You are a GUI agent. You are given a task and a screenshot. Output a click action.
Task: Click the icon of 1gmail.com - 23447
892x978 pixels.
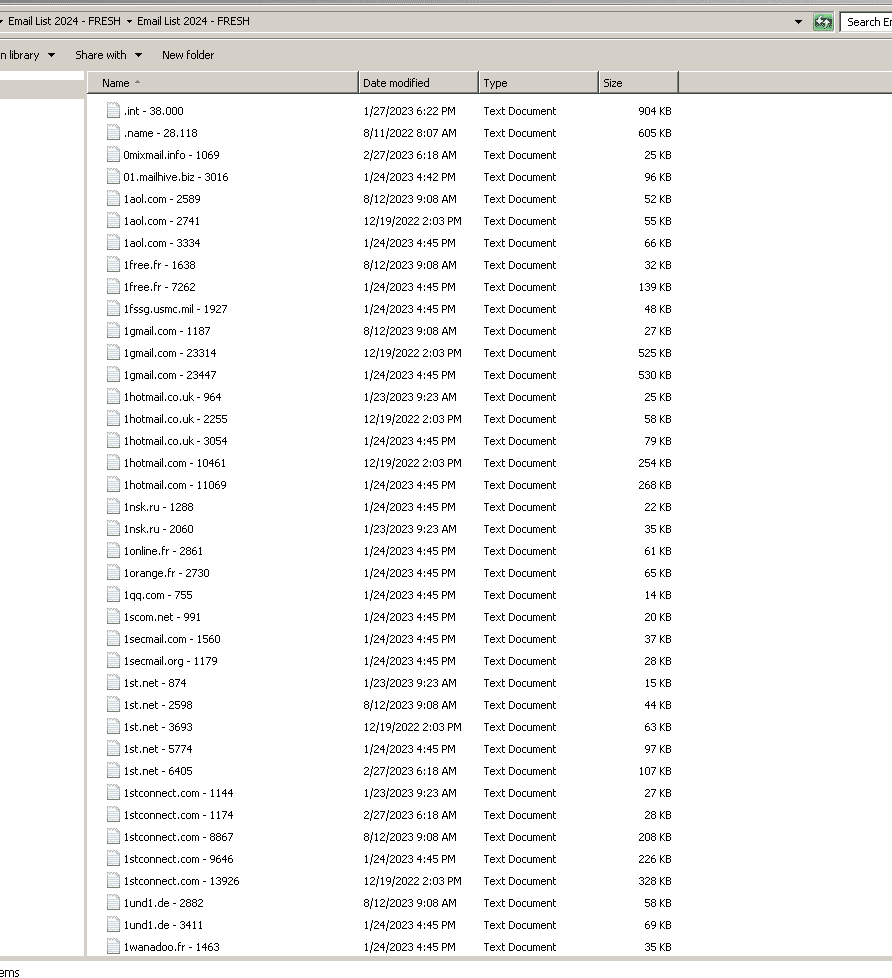[113, 375]
